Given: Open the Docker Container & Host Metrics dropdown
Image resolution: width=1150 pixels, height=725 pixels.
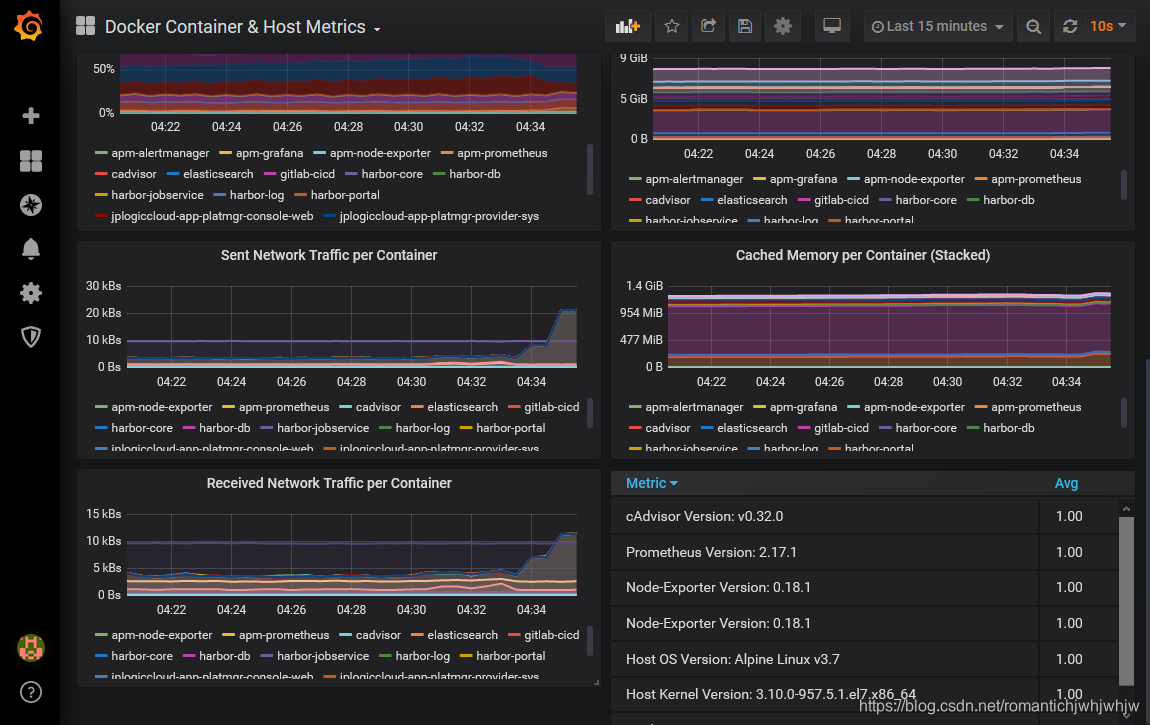Looking at the screenshot, I should pos(242,27).
